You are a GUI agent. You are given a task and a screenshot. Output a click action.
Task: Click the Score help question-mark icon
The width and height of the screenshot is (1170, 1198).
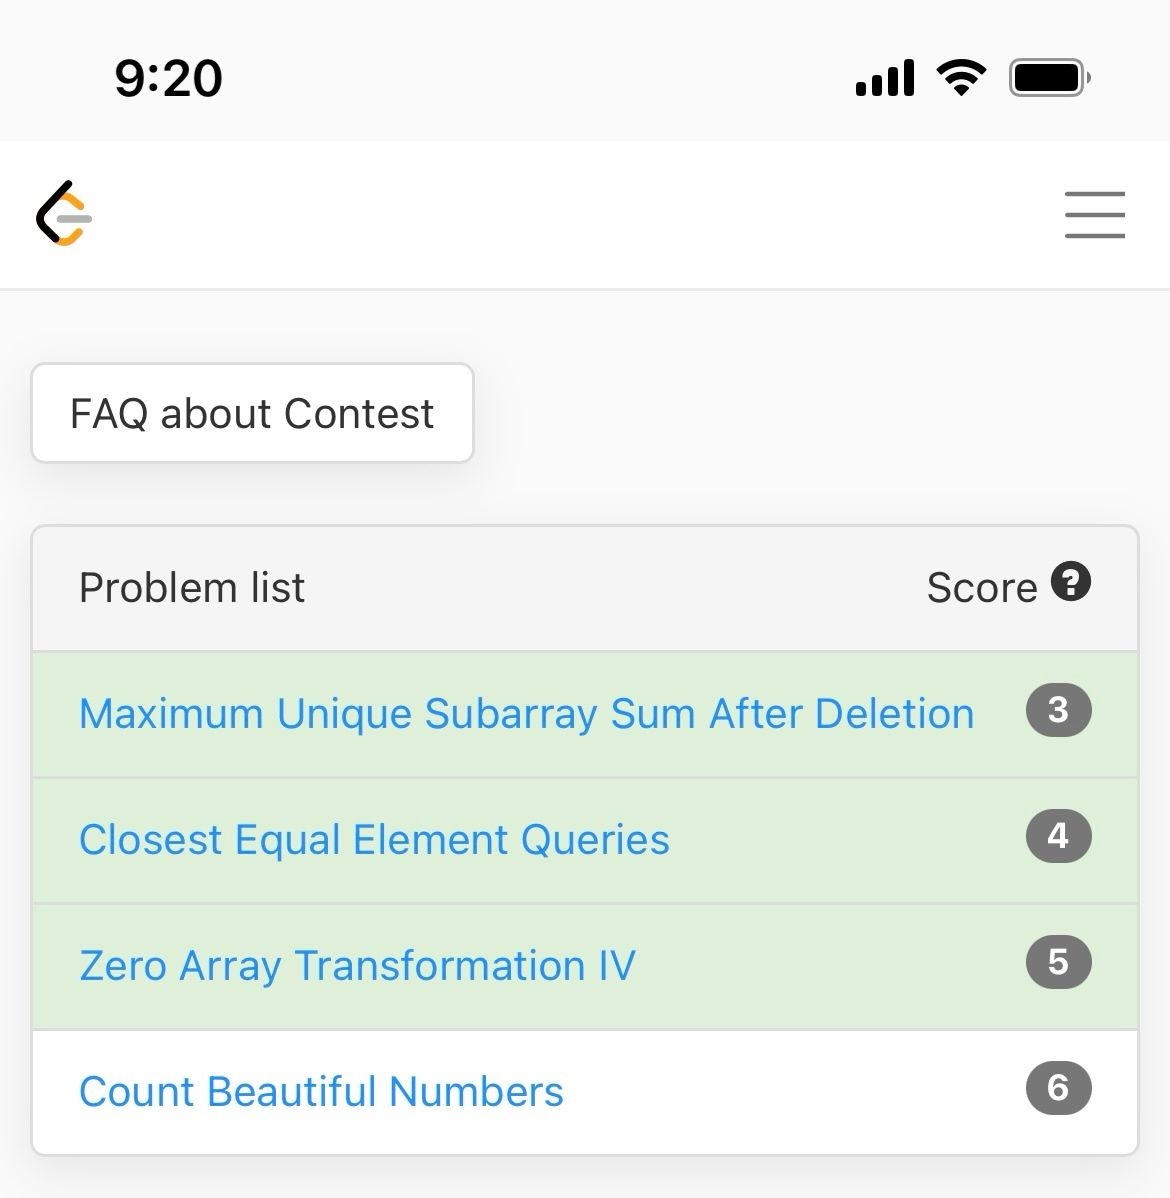(1071, 581)
